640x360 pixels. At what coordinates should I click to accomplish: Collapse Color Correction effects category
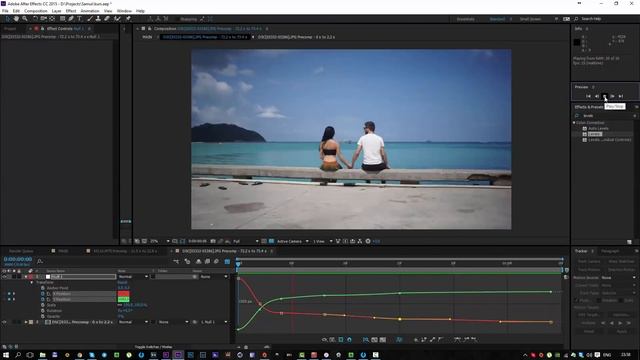[574, 122]
